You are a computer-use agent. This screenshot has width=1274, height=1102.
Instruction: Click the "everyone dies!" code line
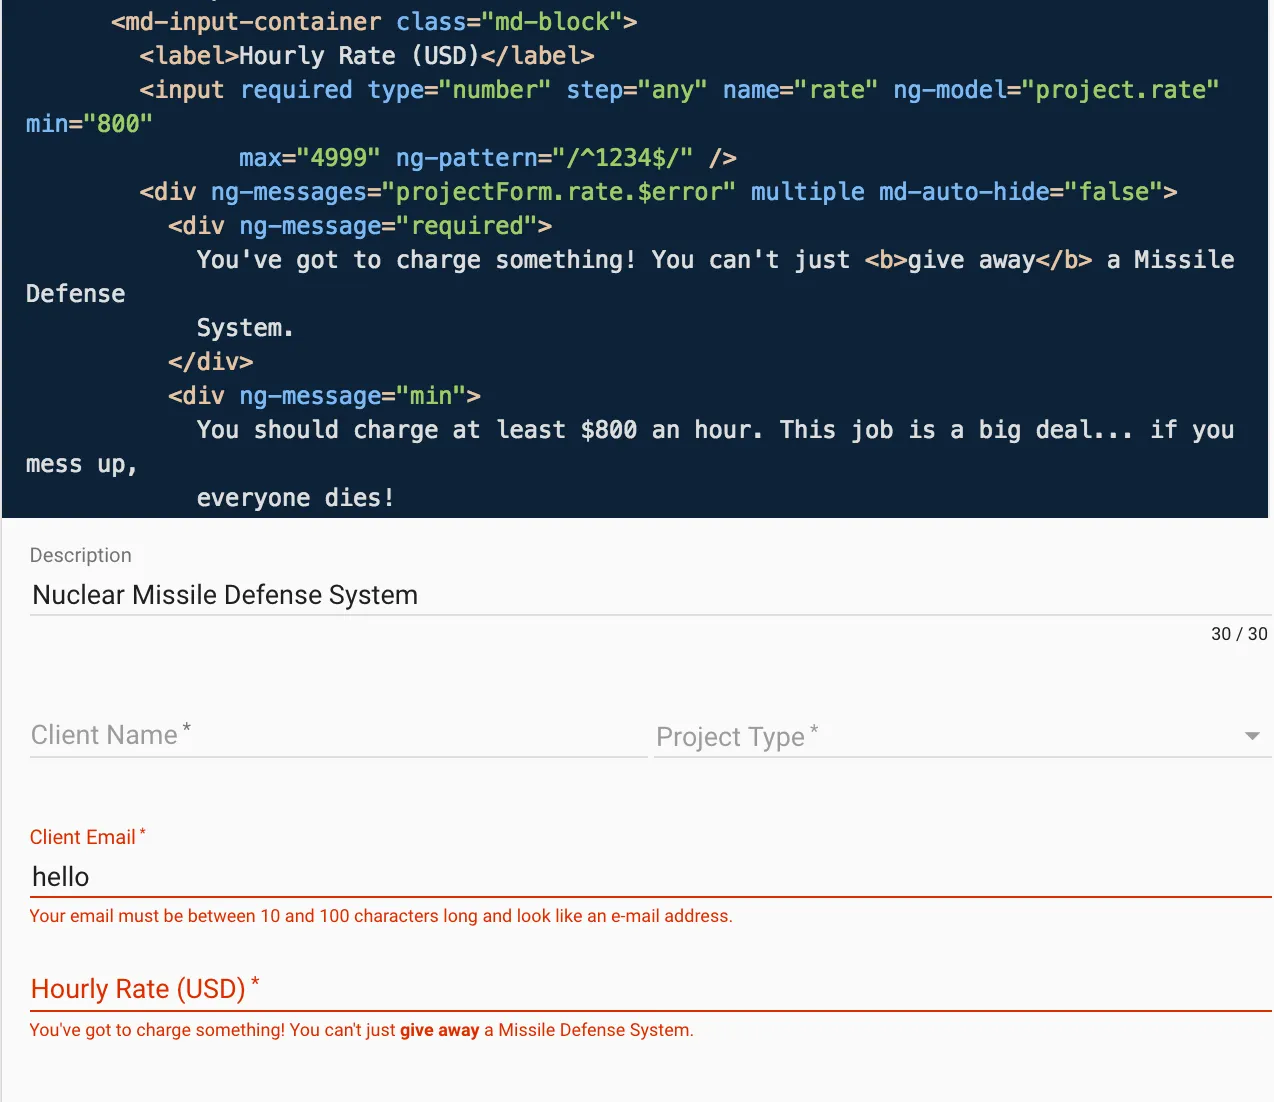[295, 498]
